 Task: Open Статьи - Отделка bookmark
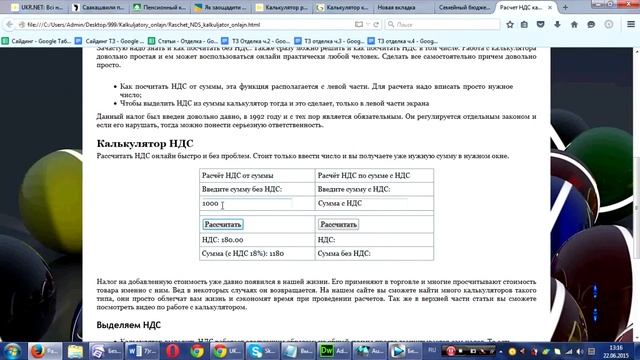point(183,41)
